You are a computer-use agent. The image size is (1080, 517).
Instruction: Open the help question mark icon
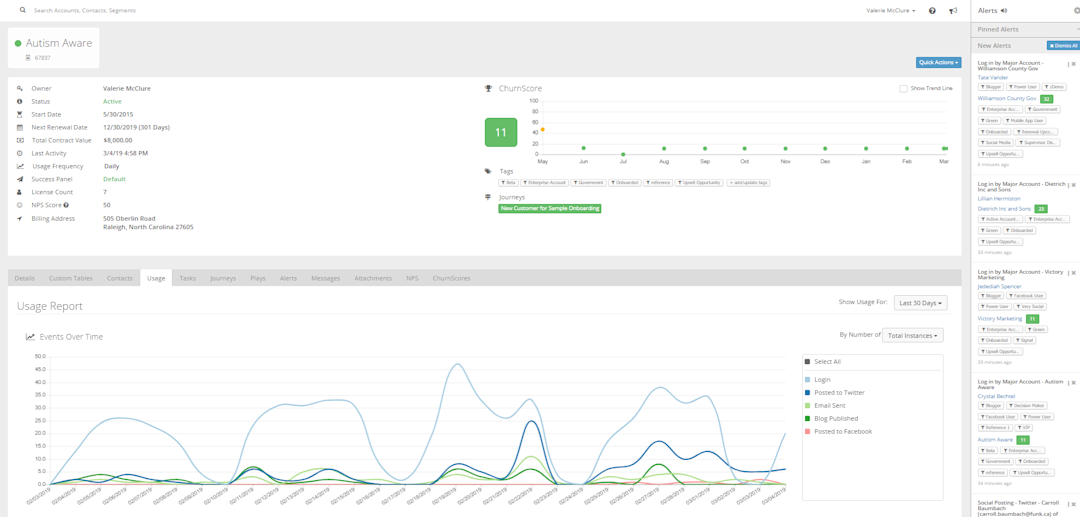pyautogui.click(x=932, y=11)
